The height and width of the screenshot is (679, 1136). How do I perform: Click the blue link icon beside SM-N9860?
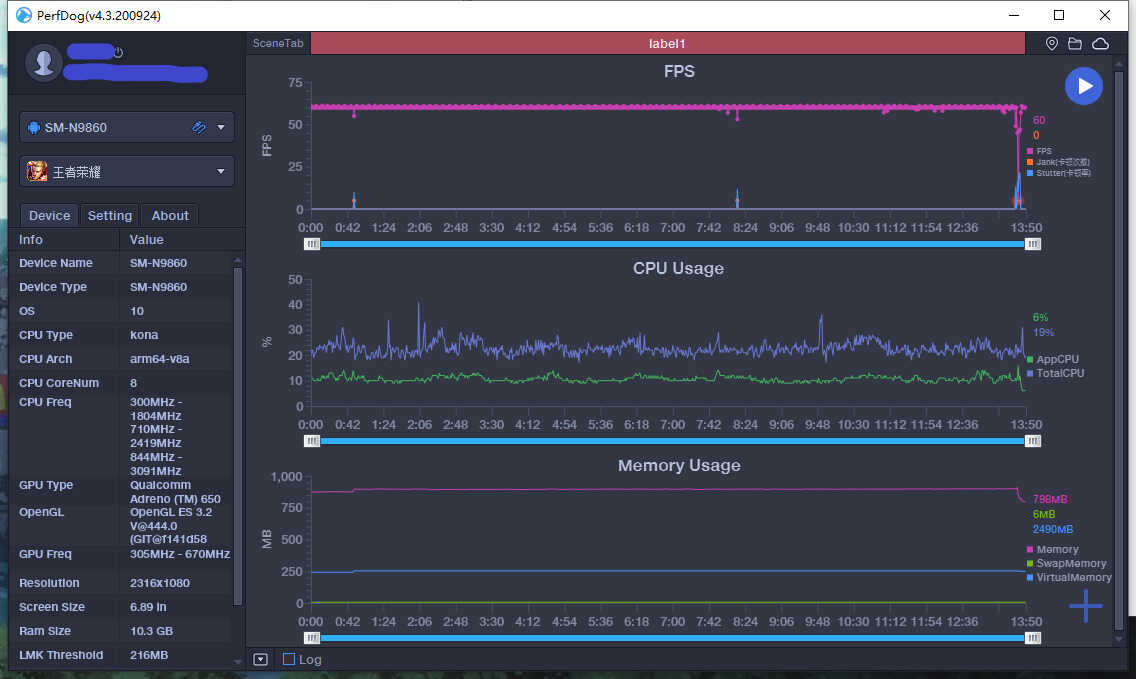tap(199, 127)
